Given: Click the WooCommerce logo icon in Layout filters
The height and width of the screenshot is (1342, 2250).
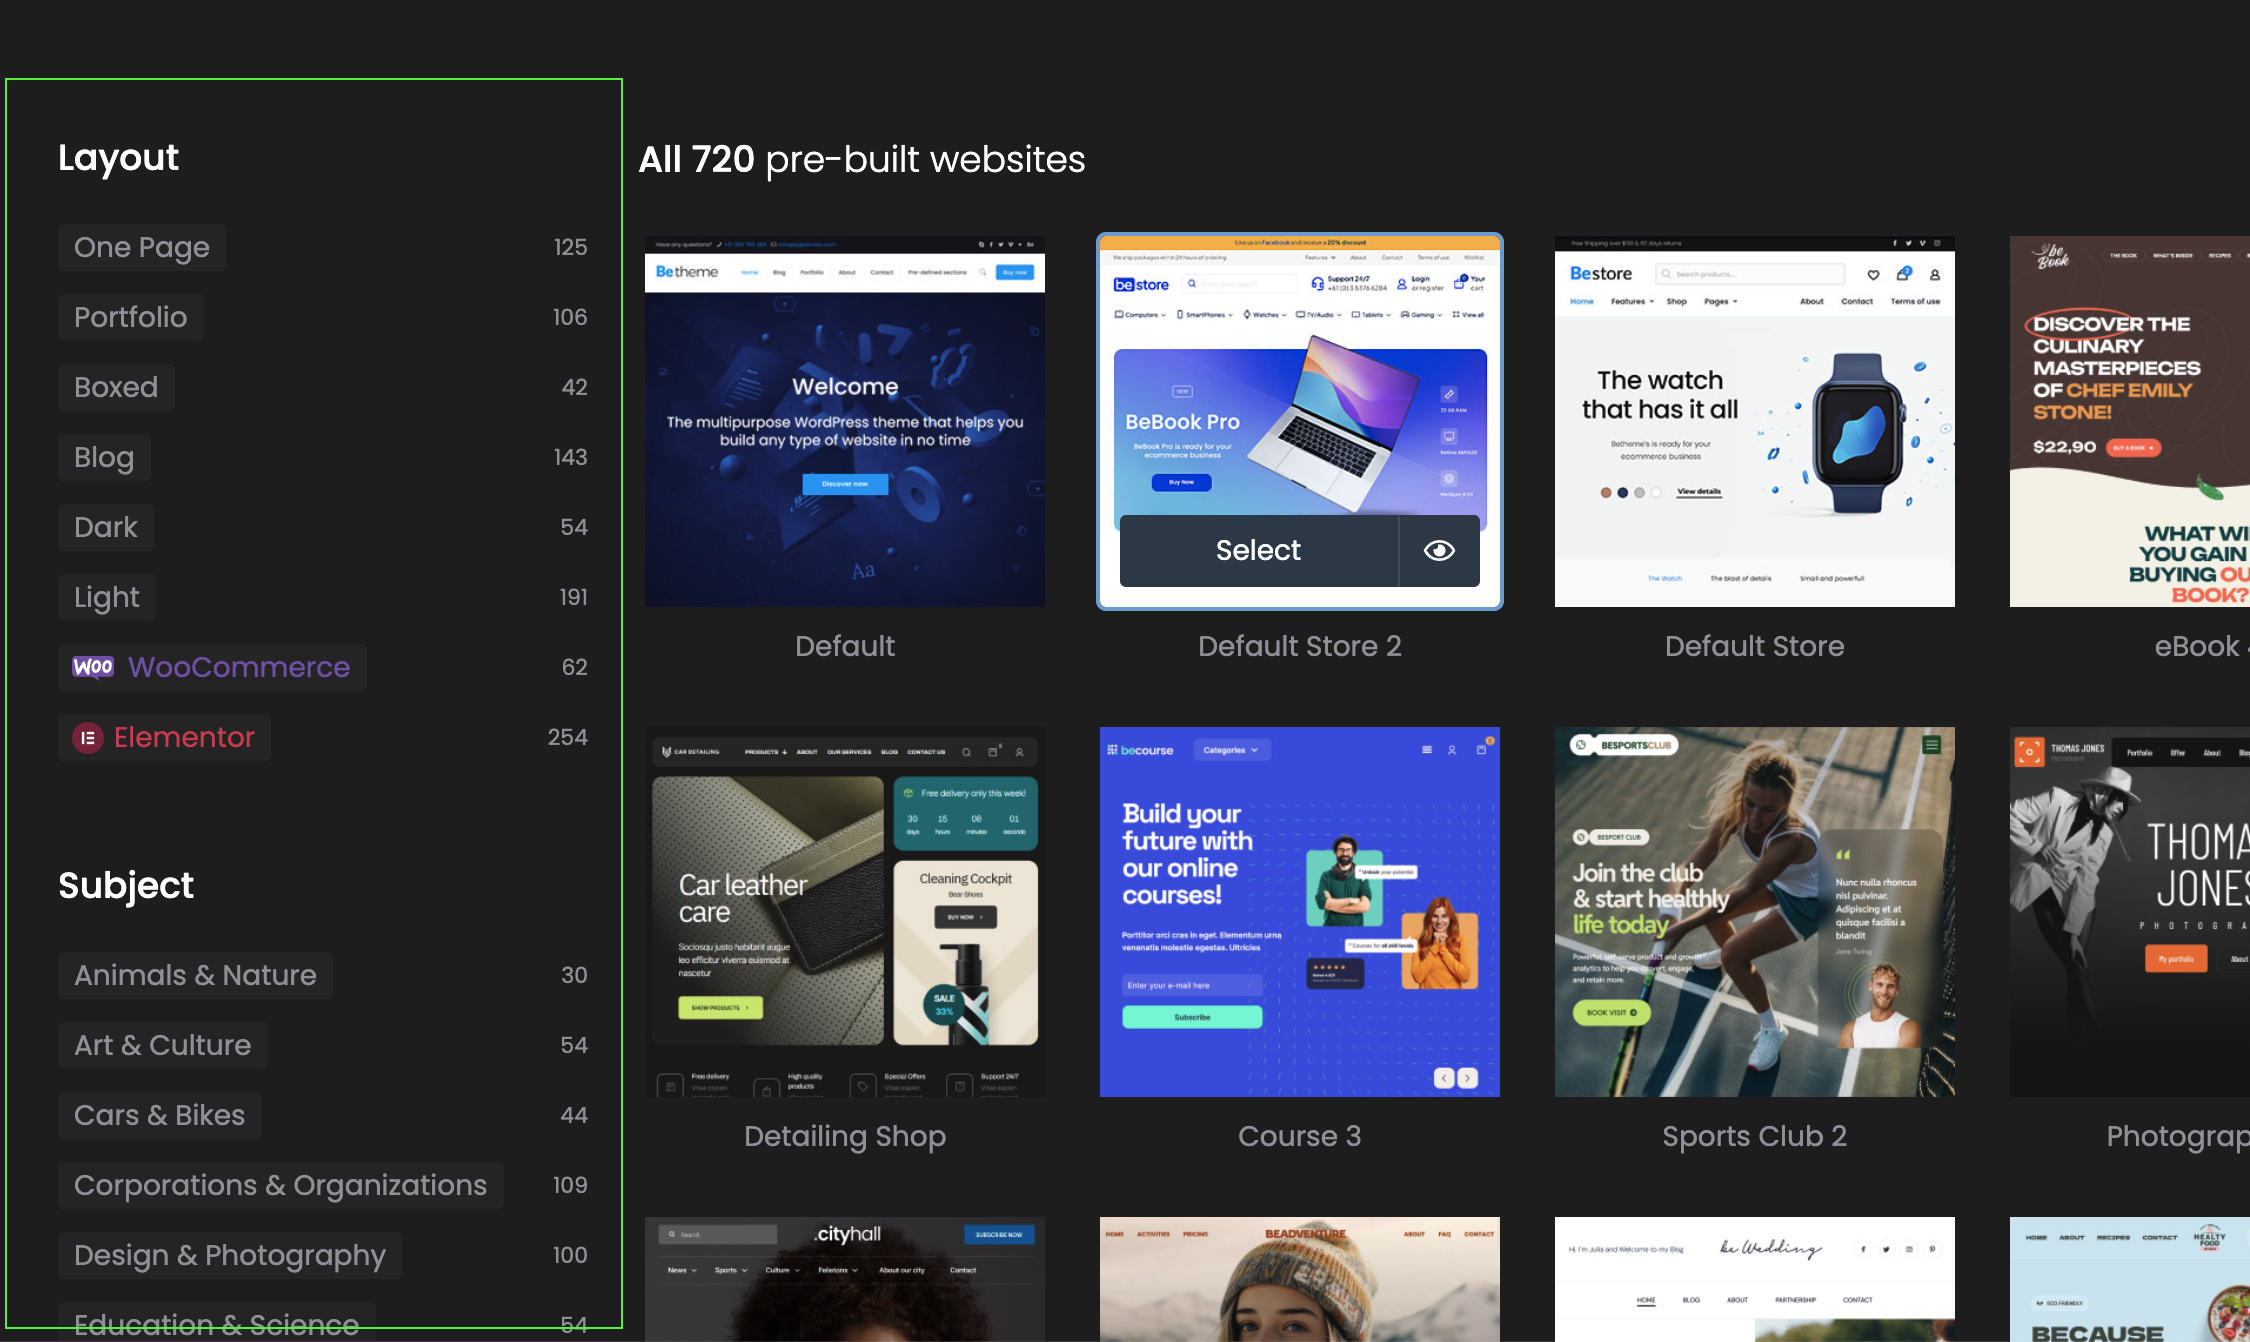Looking at the screenshot, I should [93, 667].
